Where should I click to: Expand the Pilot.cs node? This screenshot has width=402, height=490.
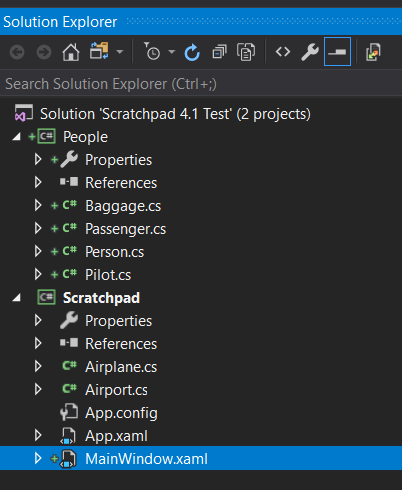click(38, 274)
